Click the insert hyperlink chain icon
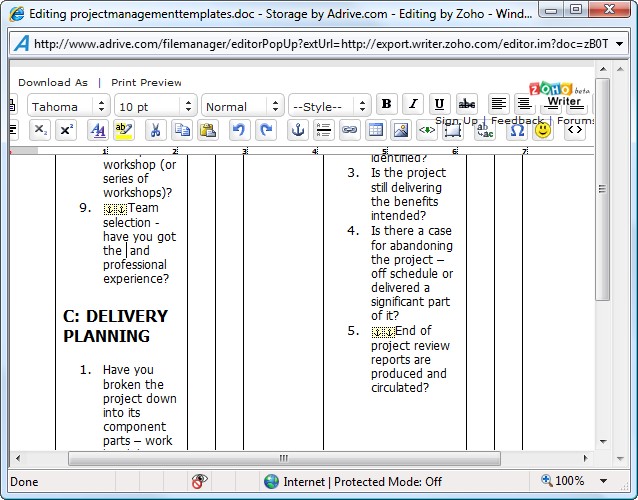 coord(349,130)
